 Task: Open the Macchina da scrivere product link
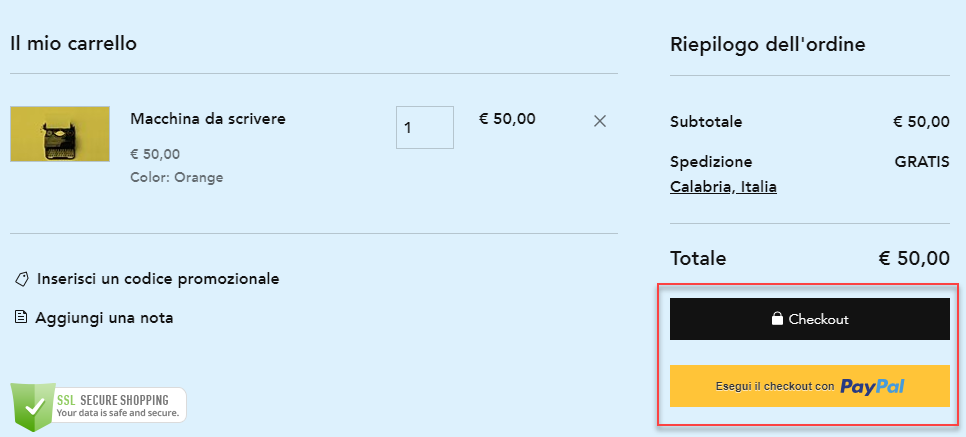208,119
